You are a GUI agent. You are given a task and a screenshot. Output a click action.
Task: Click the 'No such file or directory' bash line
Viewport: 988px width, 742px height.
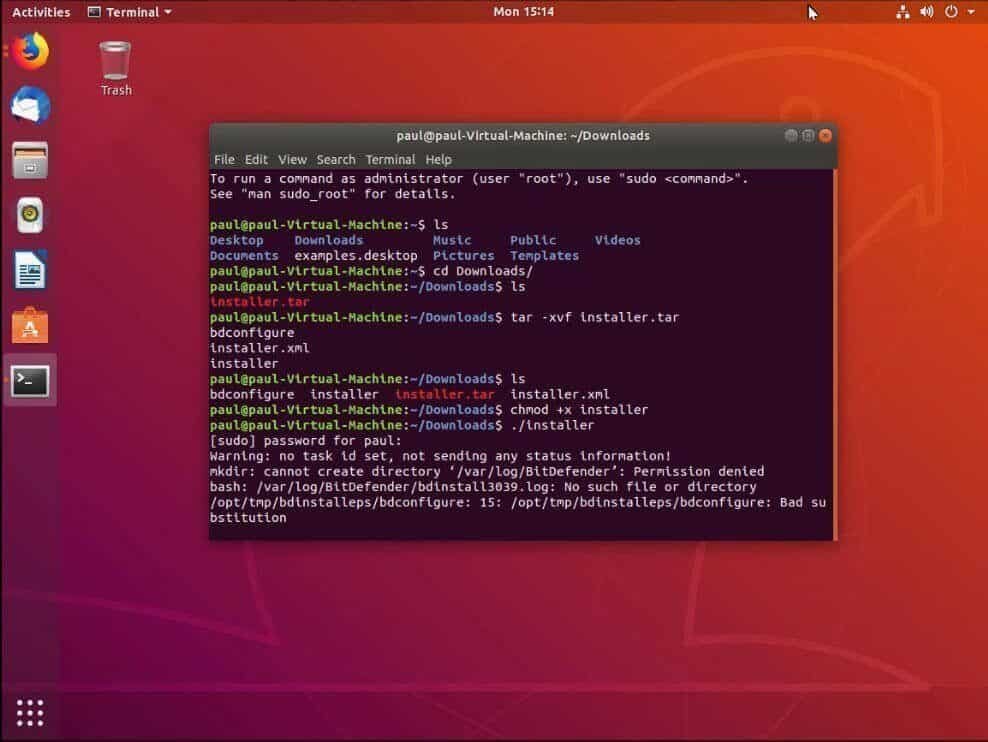(483, 487)
